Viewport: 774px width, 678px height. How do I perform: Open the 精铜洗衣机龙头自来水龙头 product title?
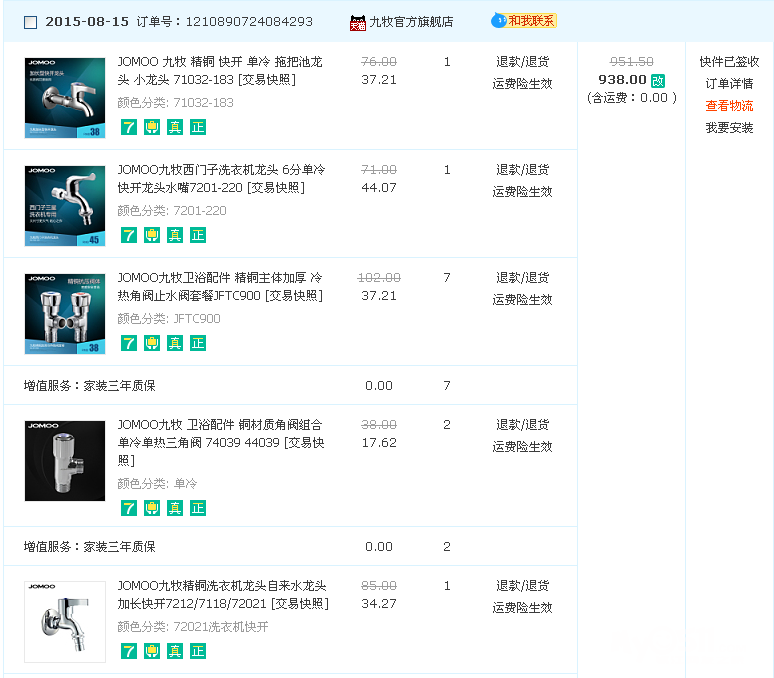[x=223, y=595]
